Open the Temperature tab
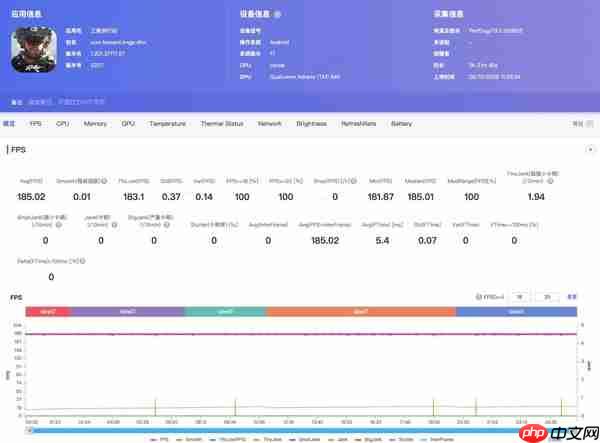Image resolution: width=600 pixels, height=443 pixels. click(x=168, y=124)
